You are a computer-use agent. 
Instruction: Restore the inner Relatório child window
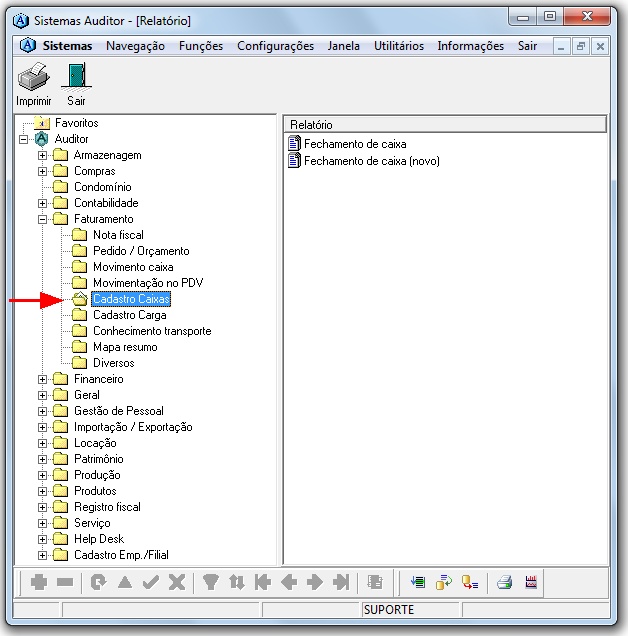581,46
